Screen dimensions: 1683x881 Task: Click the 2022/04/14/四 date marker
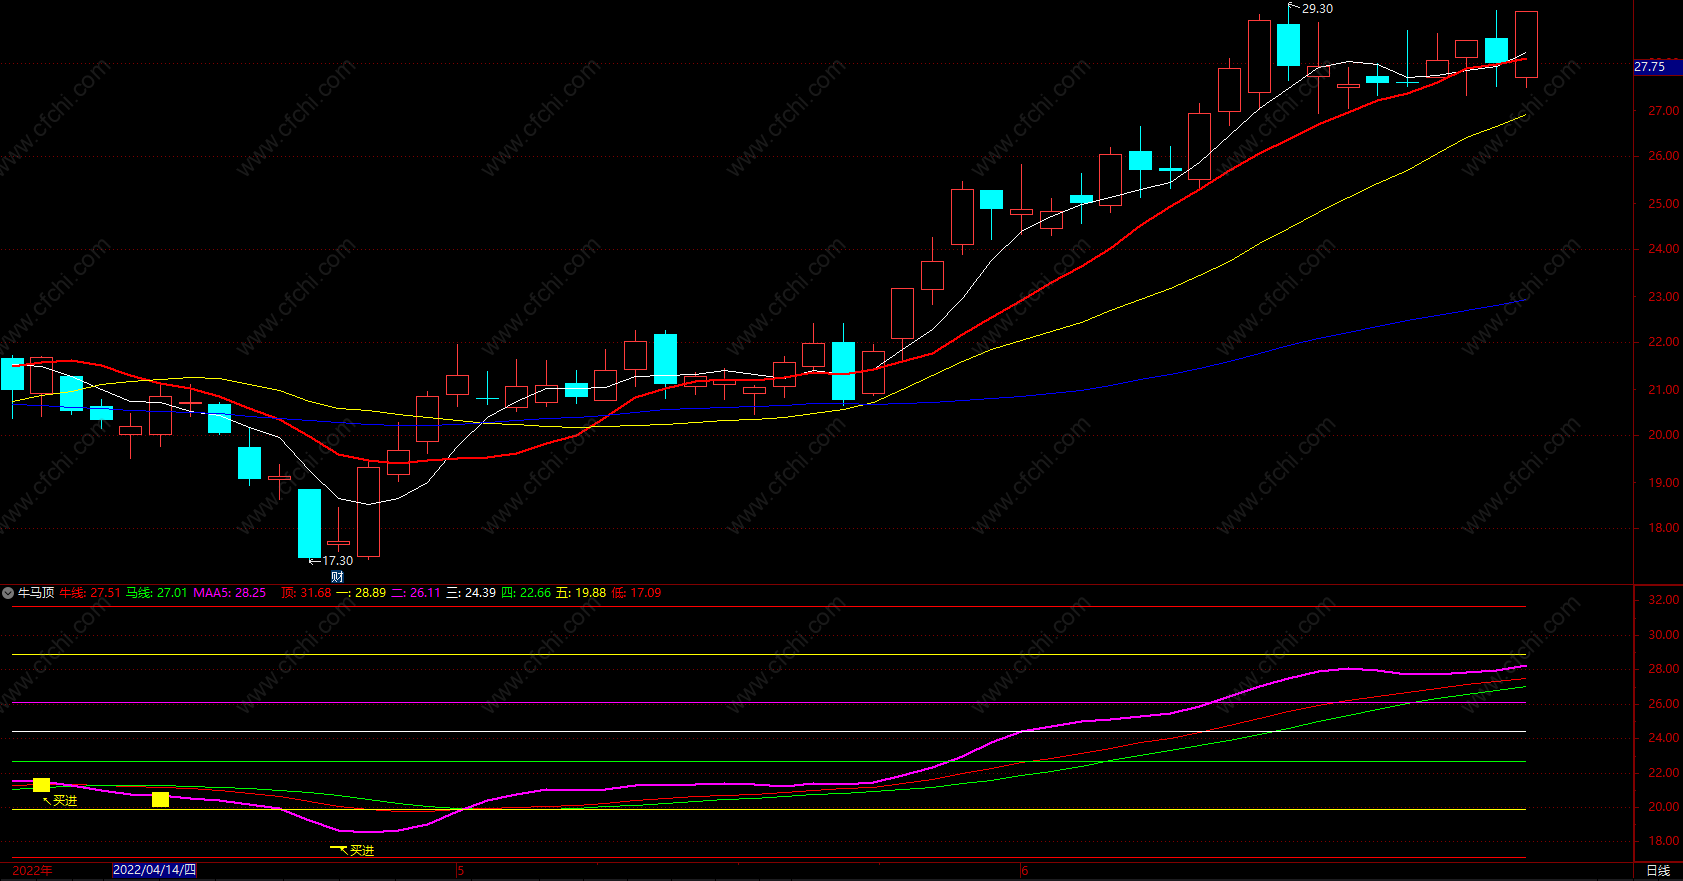[154, 870]
